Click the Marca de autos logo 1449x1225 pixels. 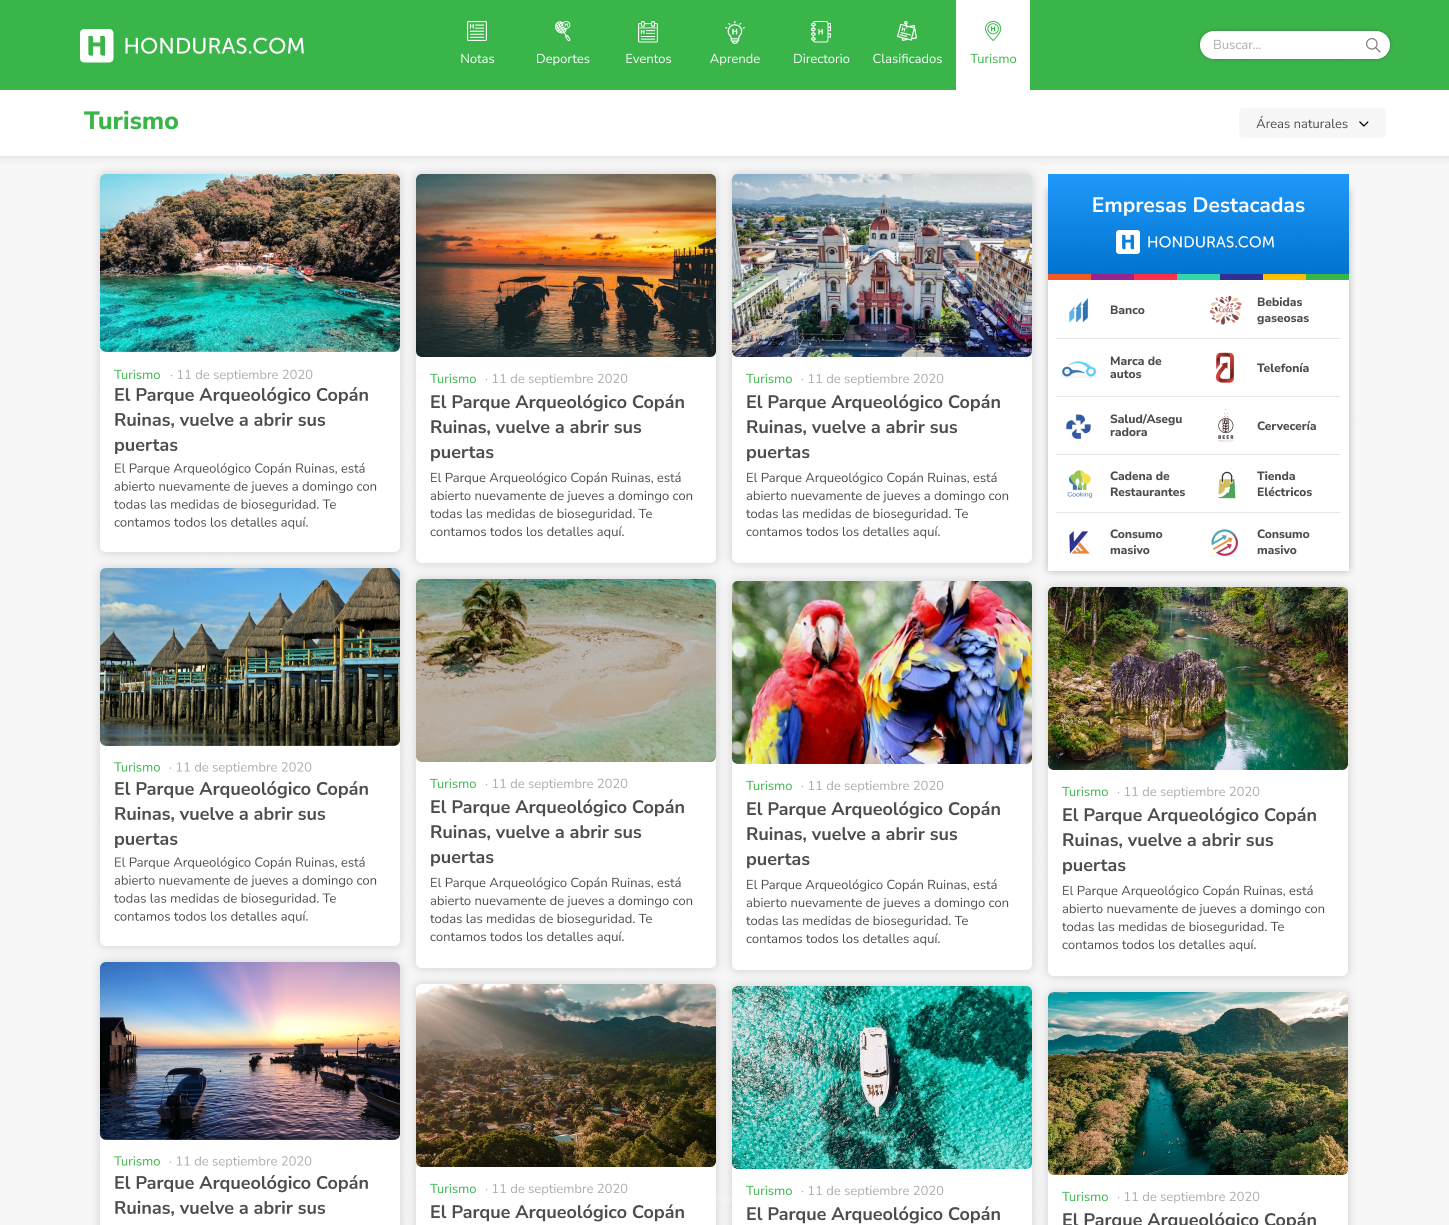coord(1079,369)
